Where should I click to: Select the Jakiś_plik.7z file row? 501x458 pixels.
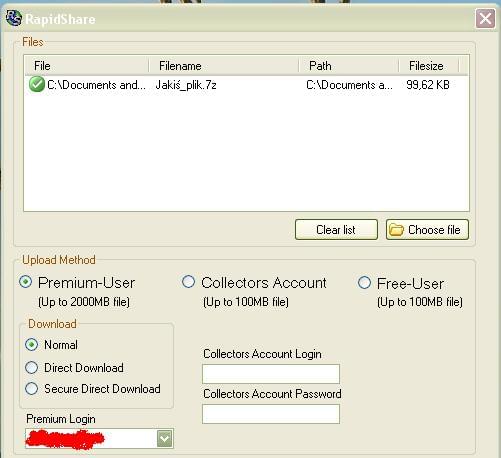click(247, 85)
